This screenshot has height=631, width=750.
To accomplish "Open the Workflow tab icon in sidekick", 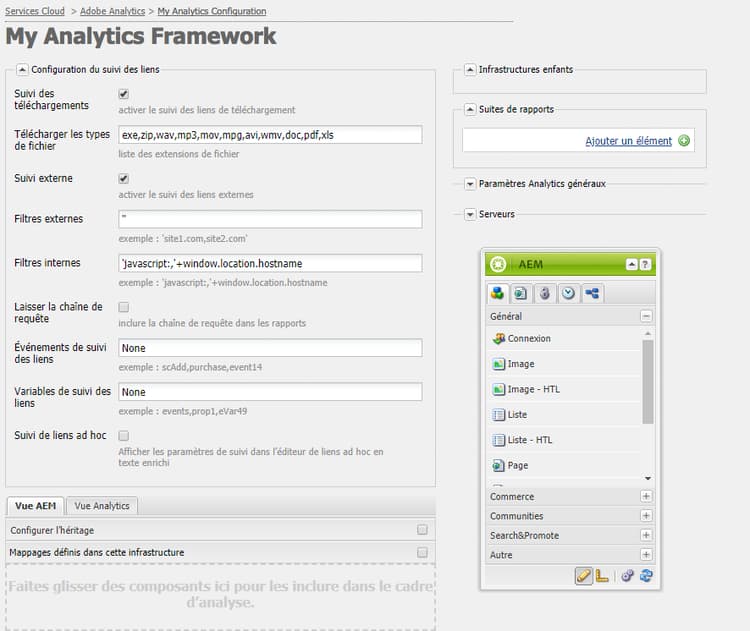I will coord(592,293).
